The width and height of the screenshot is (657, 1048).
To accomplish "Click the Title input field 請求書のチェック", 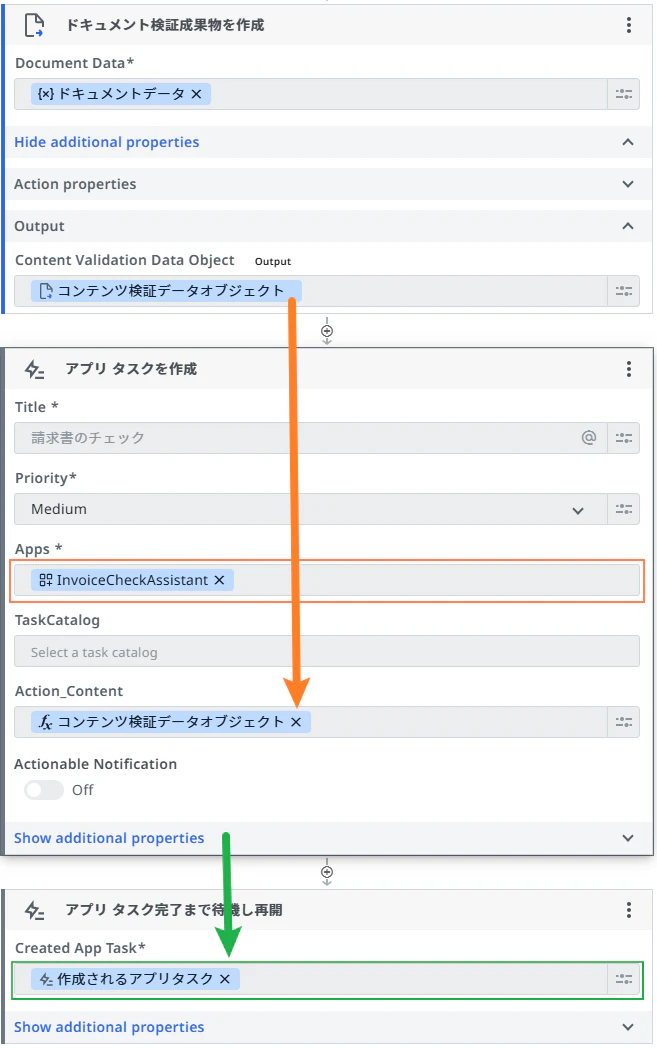I will click(297, 438).
